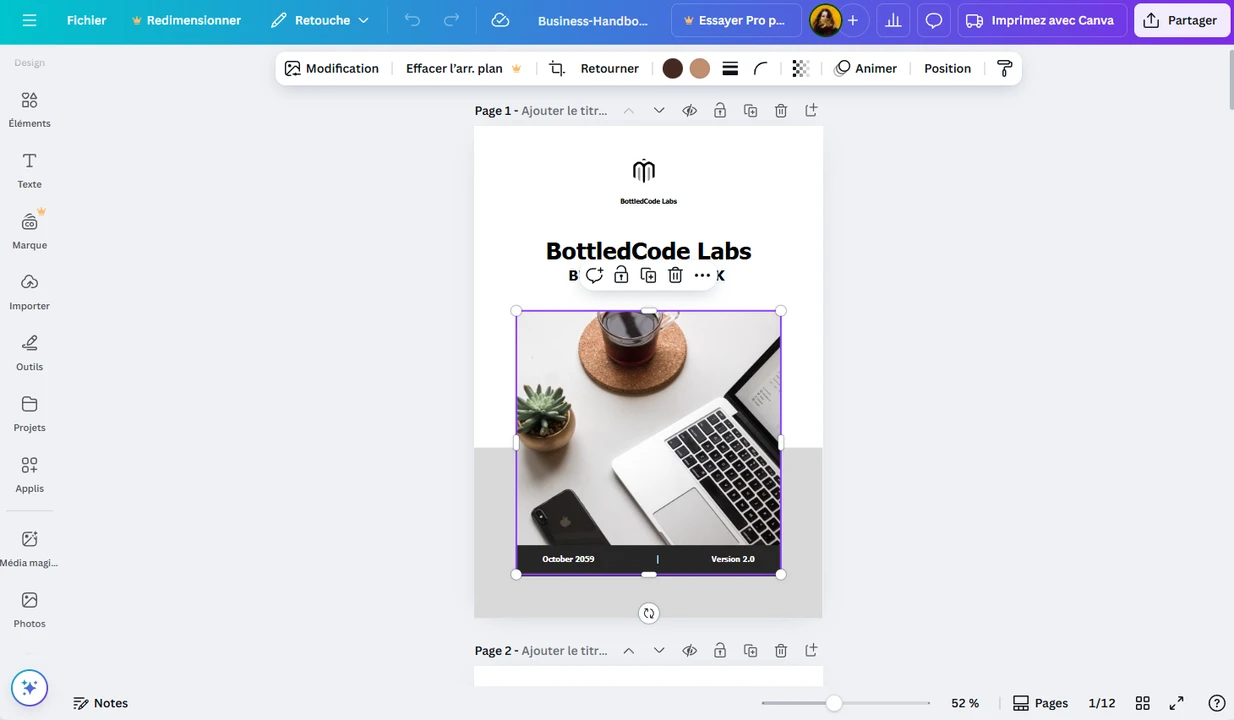Pick the dark brown color swatch
Viewport: 1234px width, 720px height.
[x=673, y=69]
